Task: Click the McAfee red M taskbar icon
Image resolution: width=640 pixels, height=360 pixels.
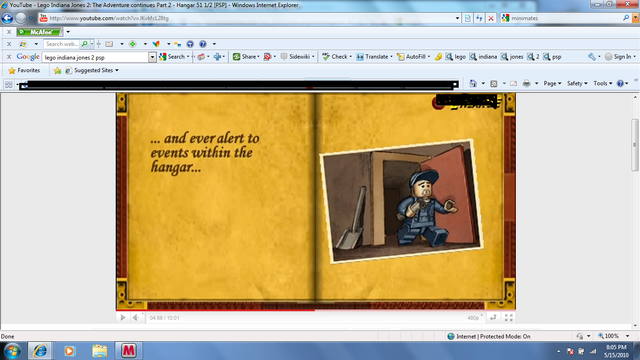Action: click(x=129, y=351)
